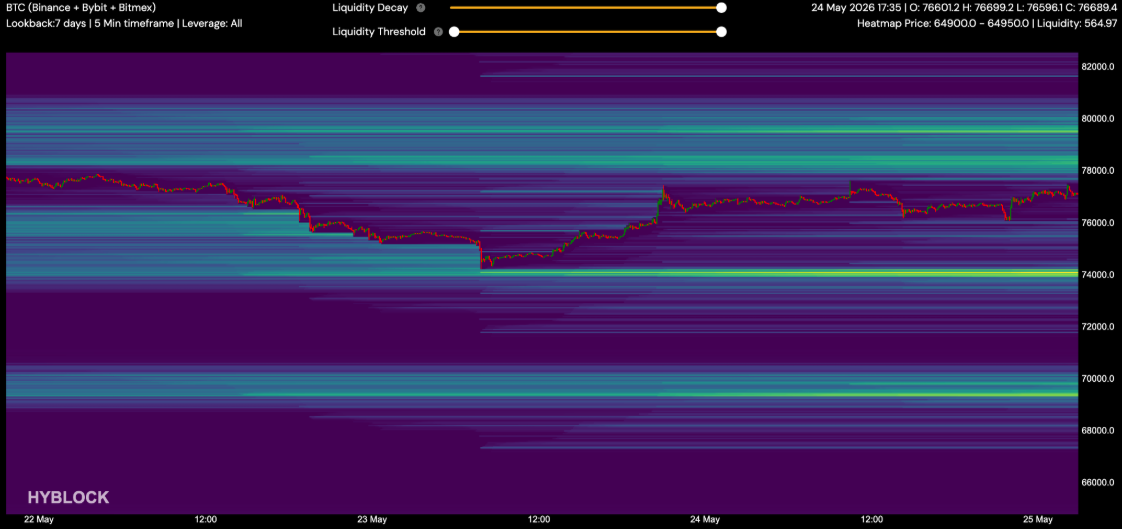Click the Liquidity Decay slider handle
Image resolution: width=1122 pixels, height=529 pixels.
click(721, 8)
